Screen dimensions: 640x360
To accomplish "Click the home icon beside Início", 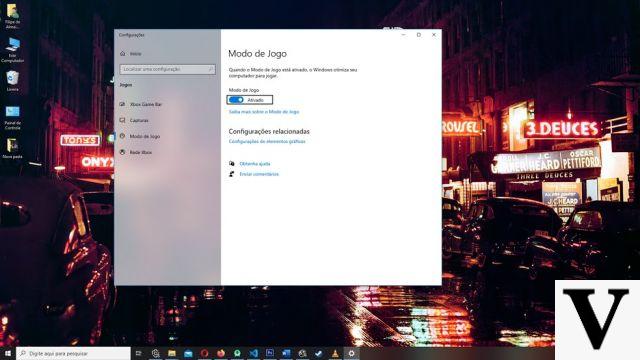I will (x=122, y=53).
